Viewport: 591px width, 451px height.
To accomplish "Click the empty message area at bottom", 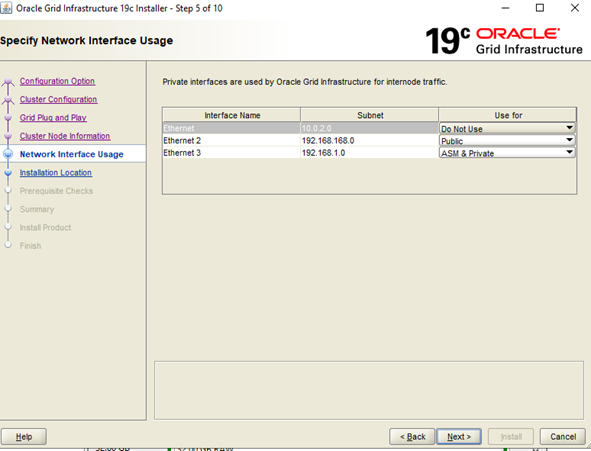I will pos(369,390).
